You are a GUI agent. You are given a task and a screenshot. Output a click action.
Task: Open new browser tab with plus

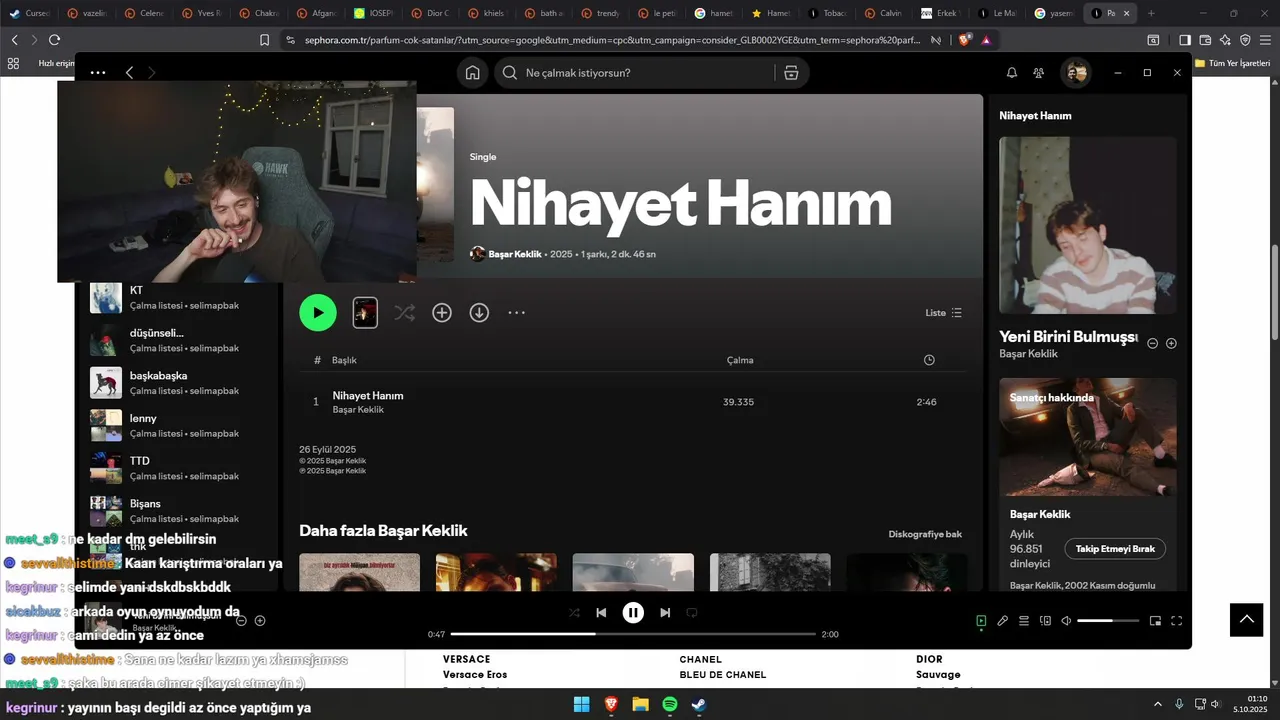pos(1151,13)
